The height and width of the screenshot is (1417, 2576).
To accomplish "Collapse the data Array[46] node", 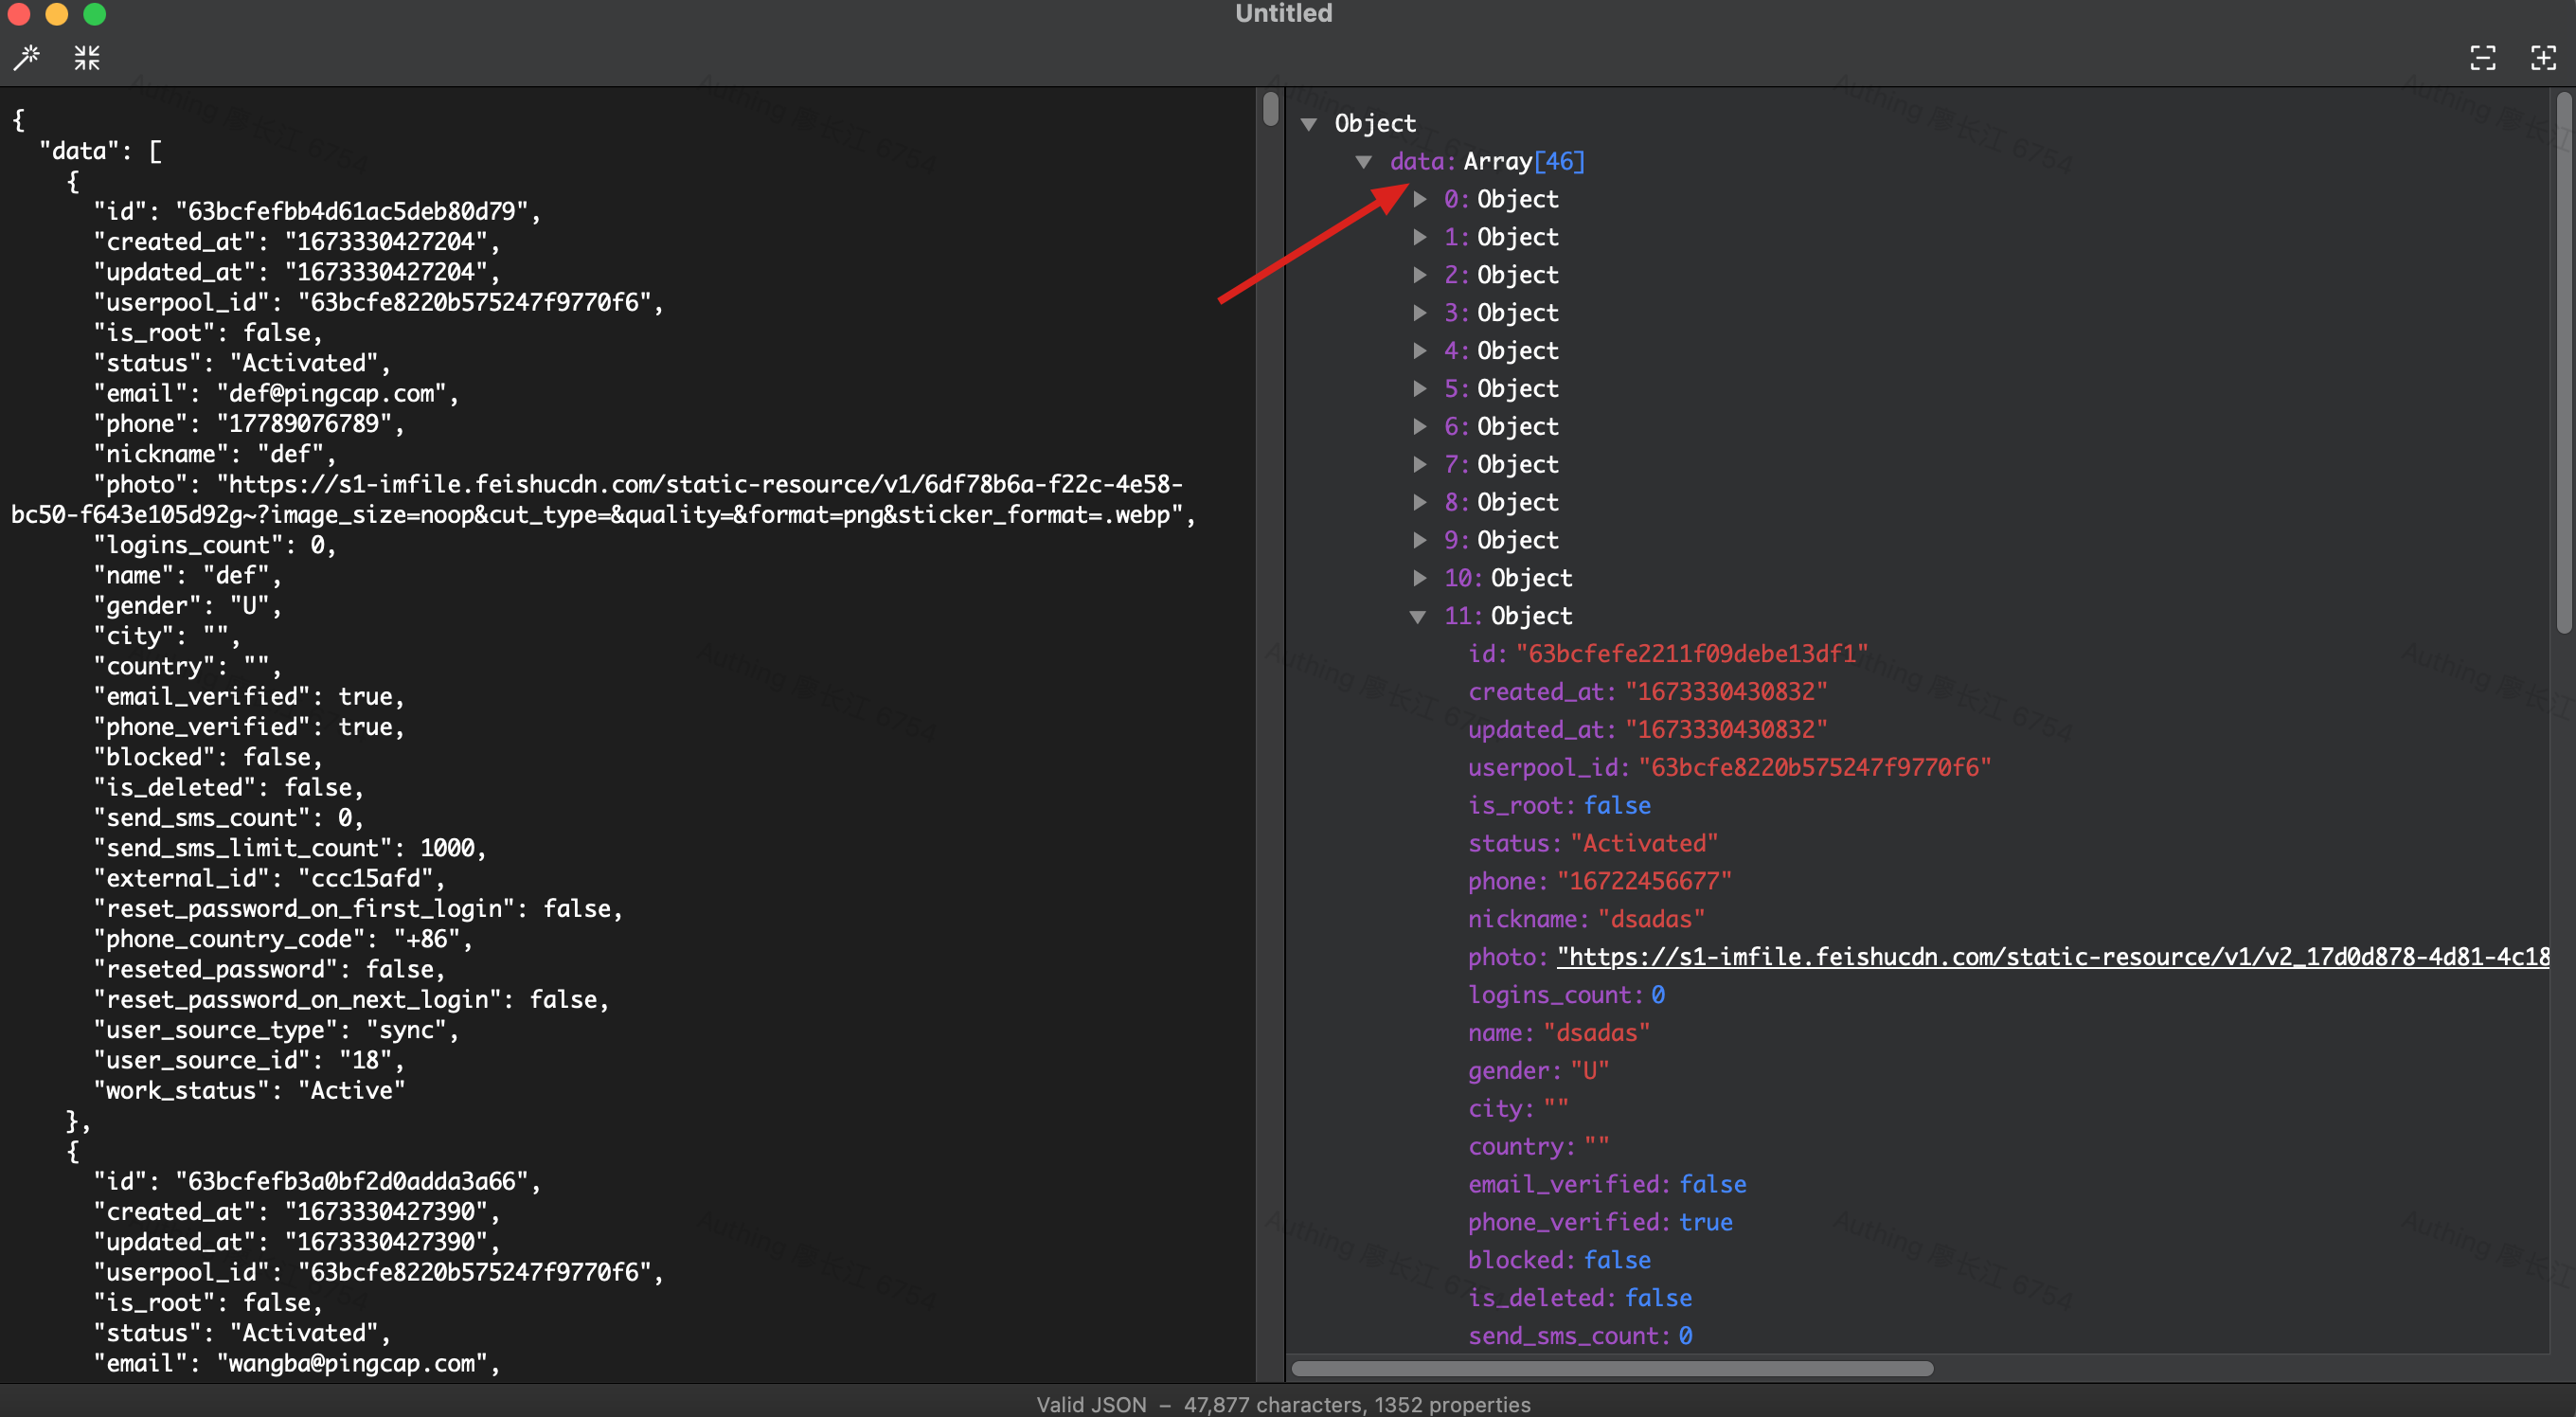I will tap(1364, 162).
